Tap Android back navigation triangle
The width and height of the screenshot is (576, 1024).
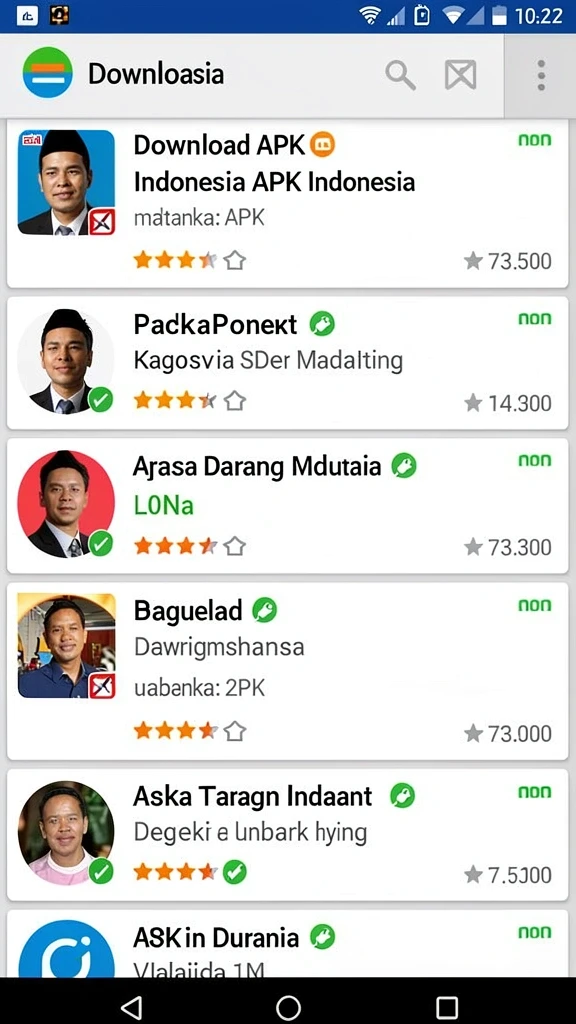tap(132, 1006)
